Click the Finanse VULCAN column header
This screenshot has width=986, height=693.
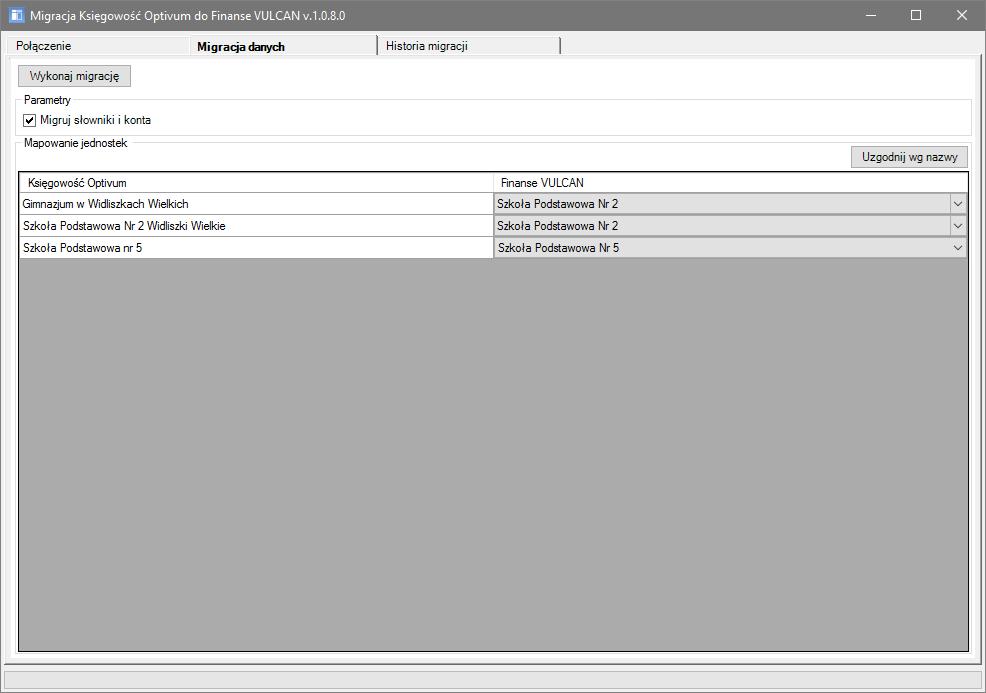[731, 183]
